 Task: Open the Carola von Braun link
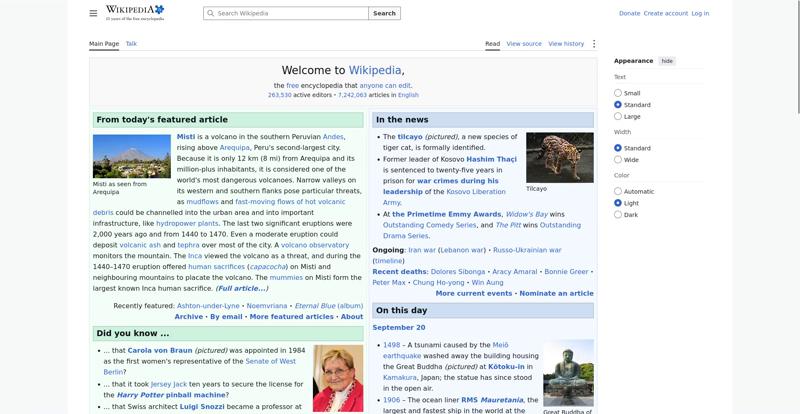pyautogui.click(x=160, y=351)
